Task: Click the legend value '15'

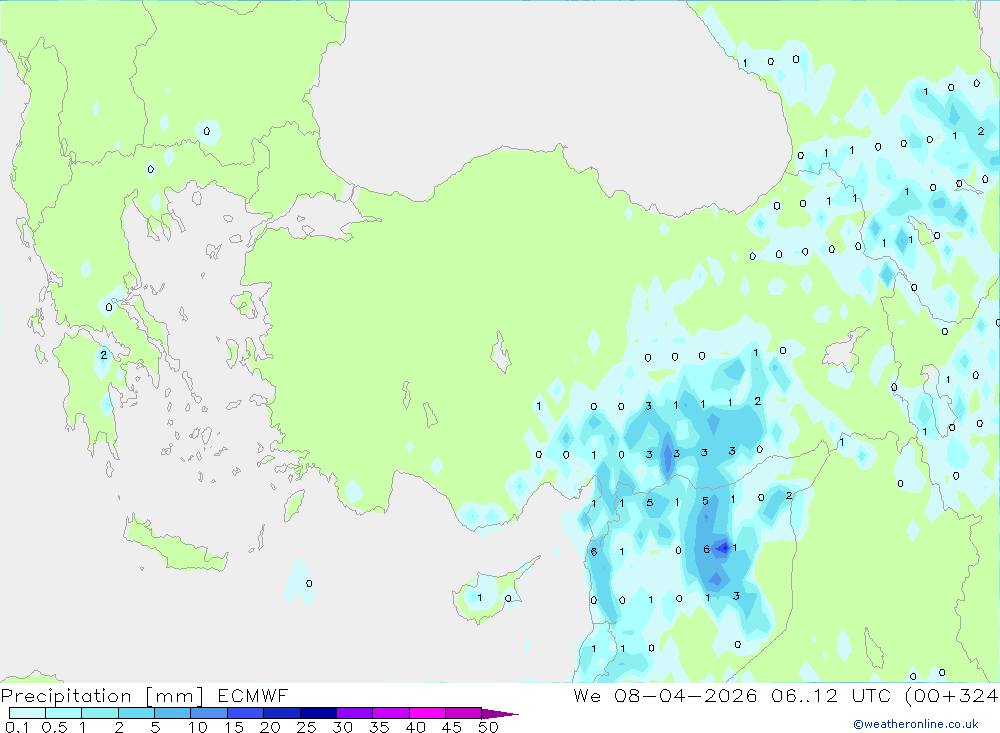Action: [234, 727]
